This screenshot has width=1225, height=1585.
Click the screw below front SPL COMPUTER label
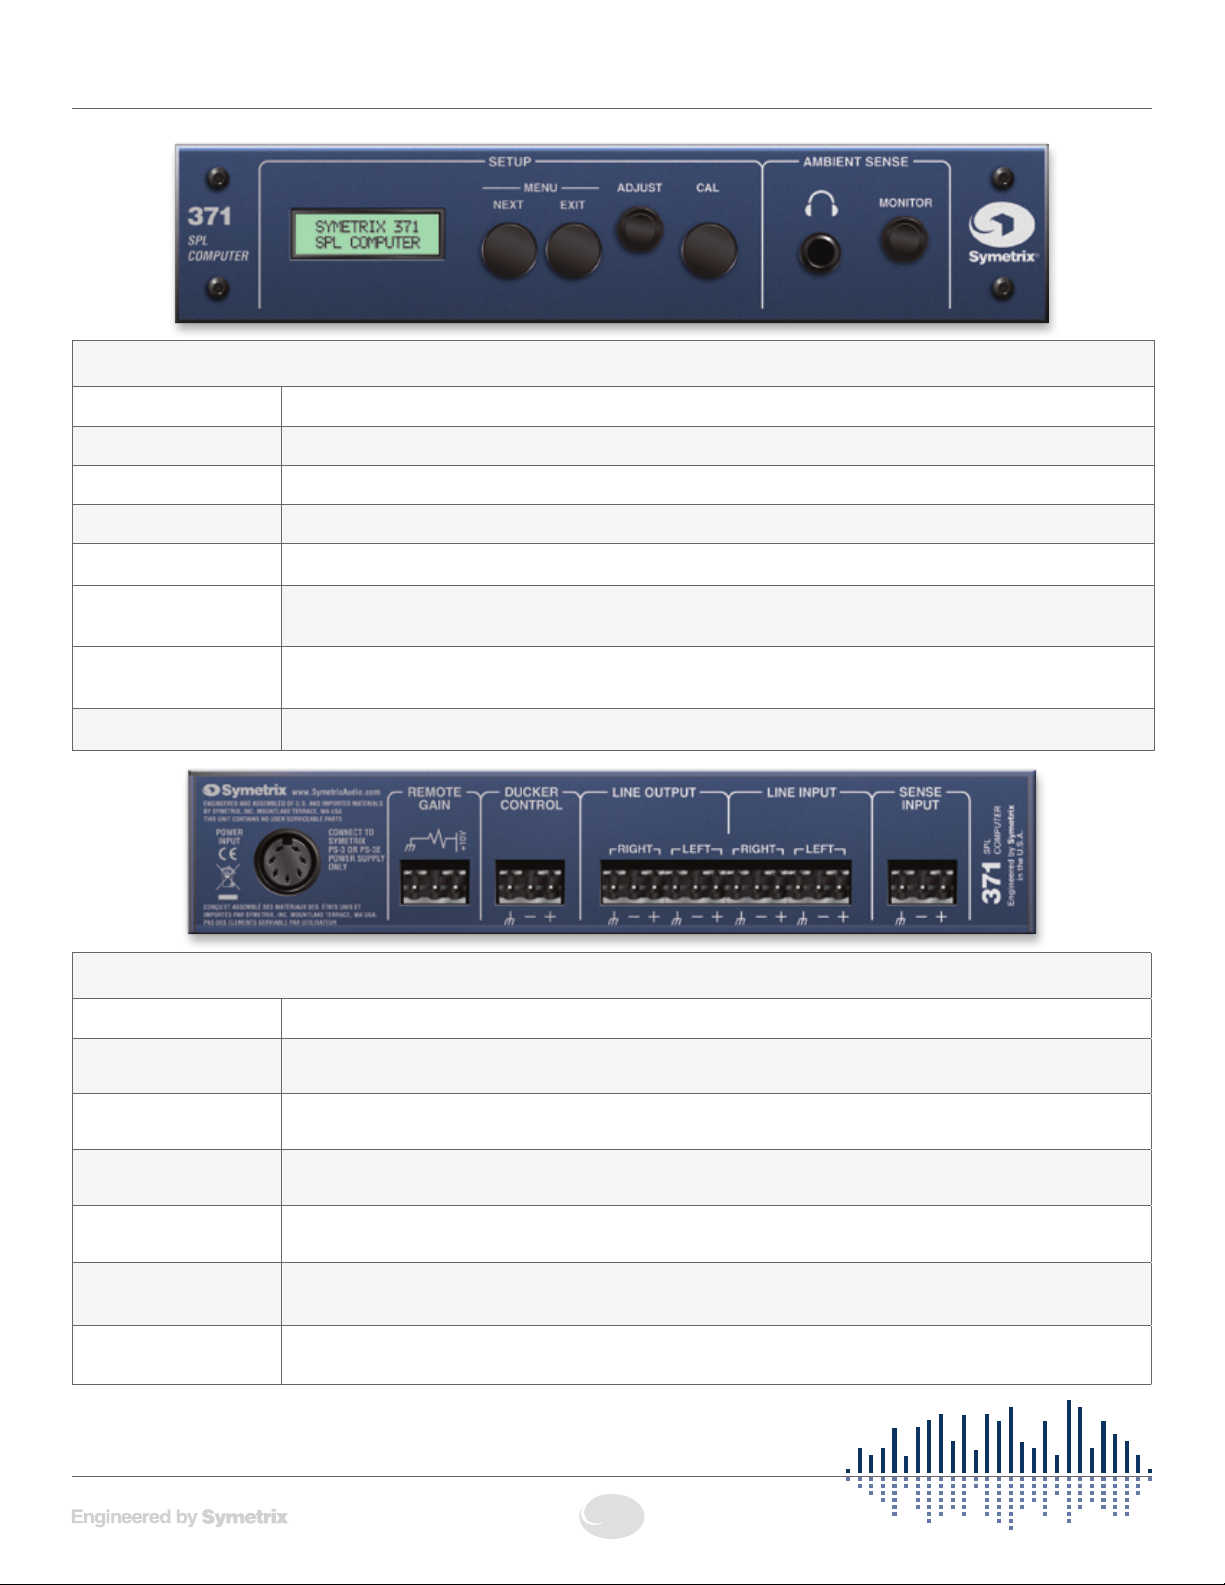tap(217, 289)
